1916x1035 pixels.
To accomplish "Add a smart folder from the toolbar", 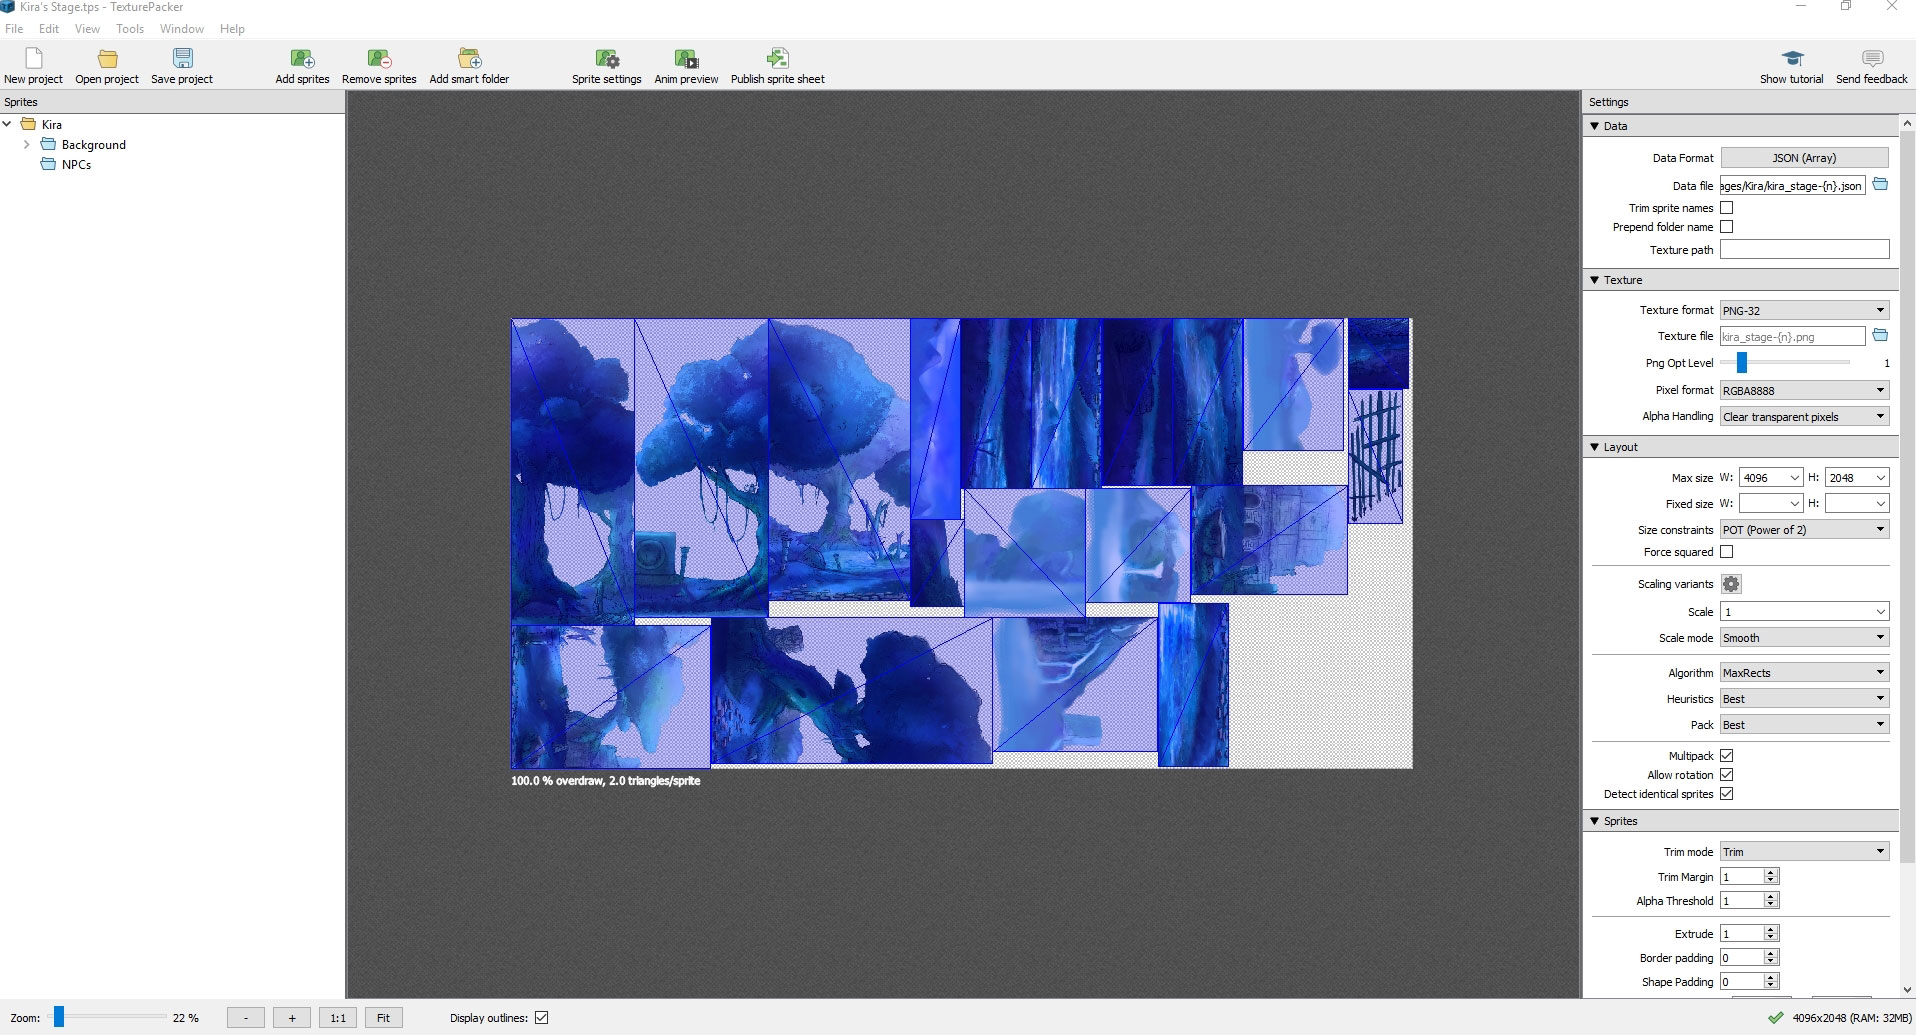I will 469,59.
